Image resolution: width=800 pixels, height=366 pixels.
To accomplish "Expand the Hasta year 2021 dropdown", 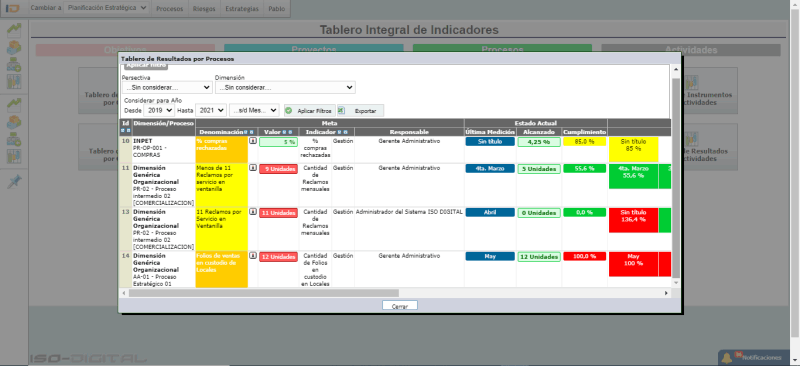I will [x=211, y=110].
